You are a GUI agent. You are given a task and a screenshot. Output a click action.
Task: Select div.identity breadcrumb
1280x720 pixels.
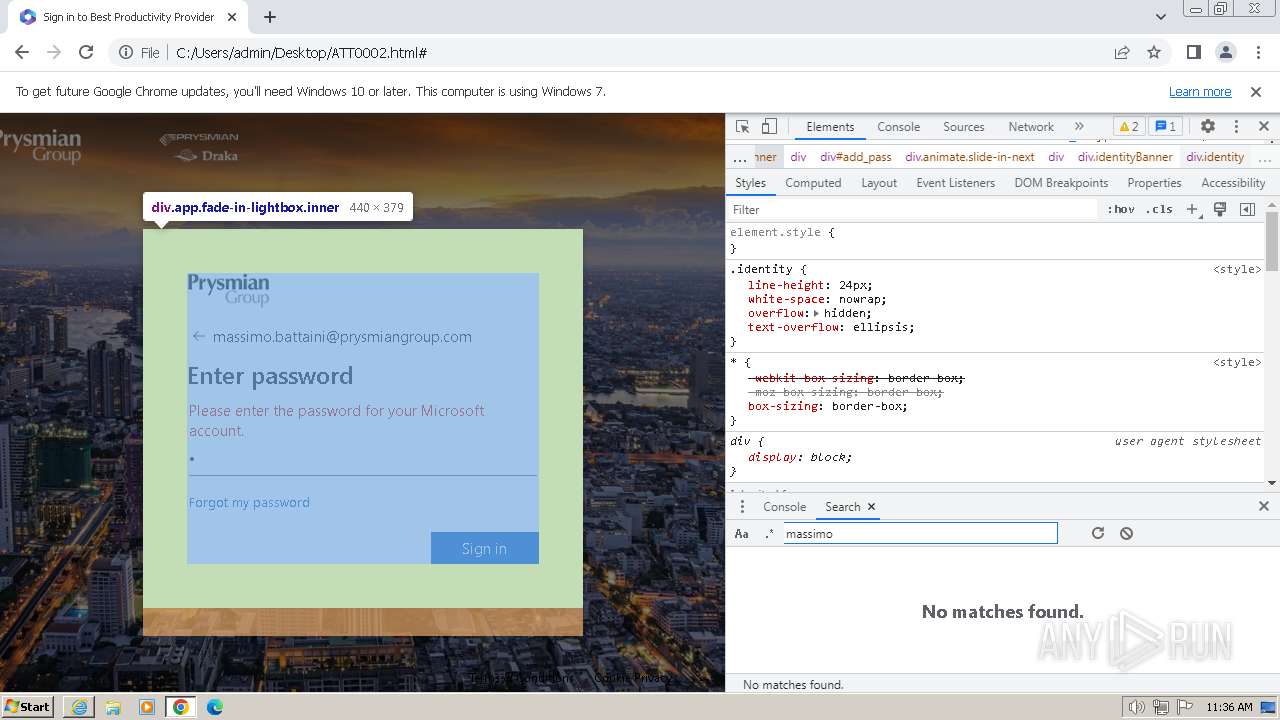coord(1215,157)
